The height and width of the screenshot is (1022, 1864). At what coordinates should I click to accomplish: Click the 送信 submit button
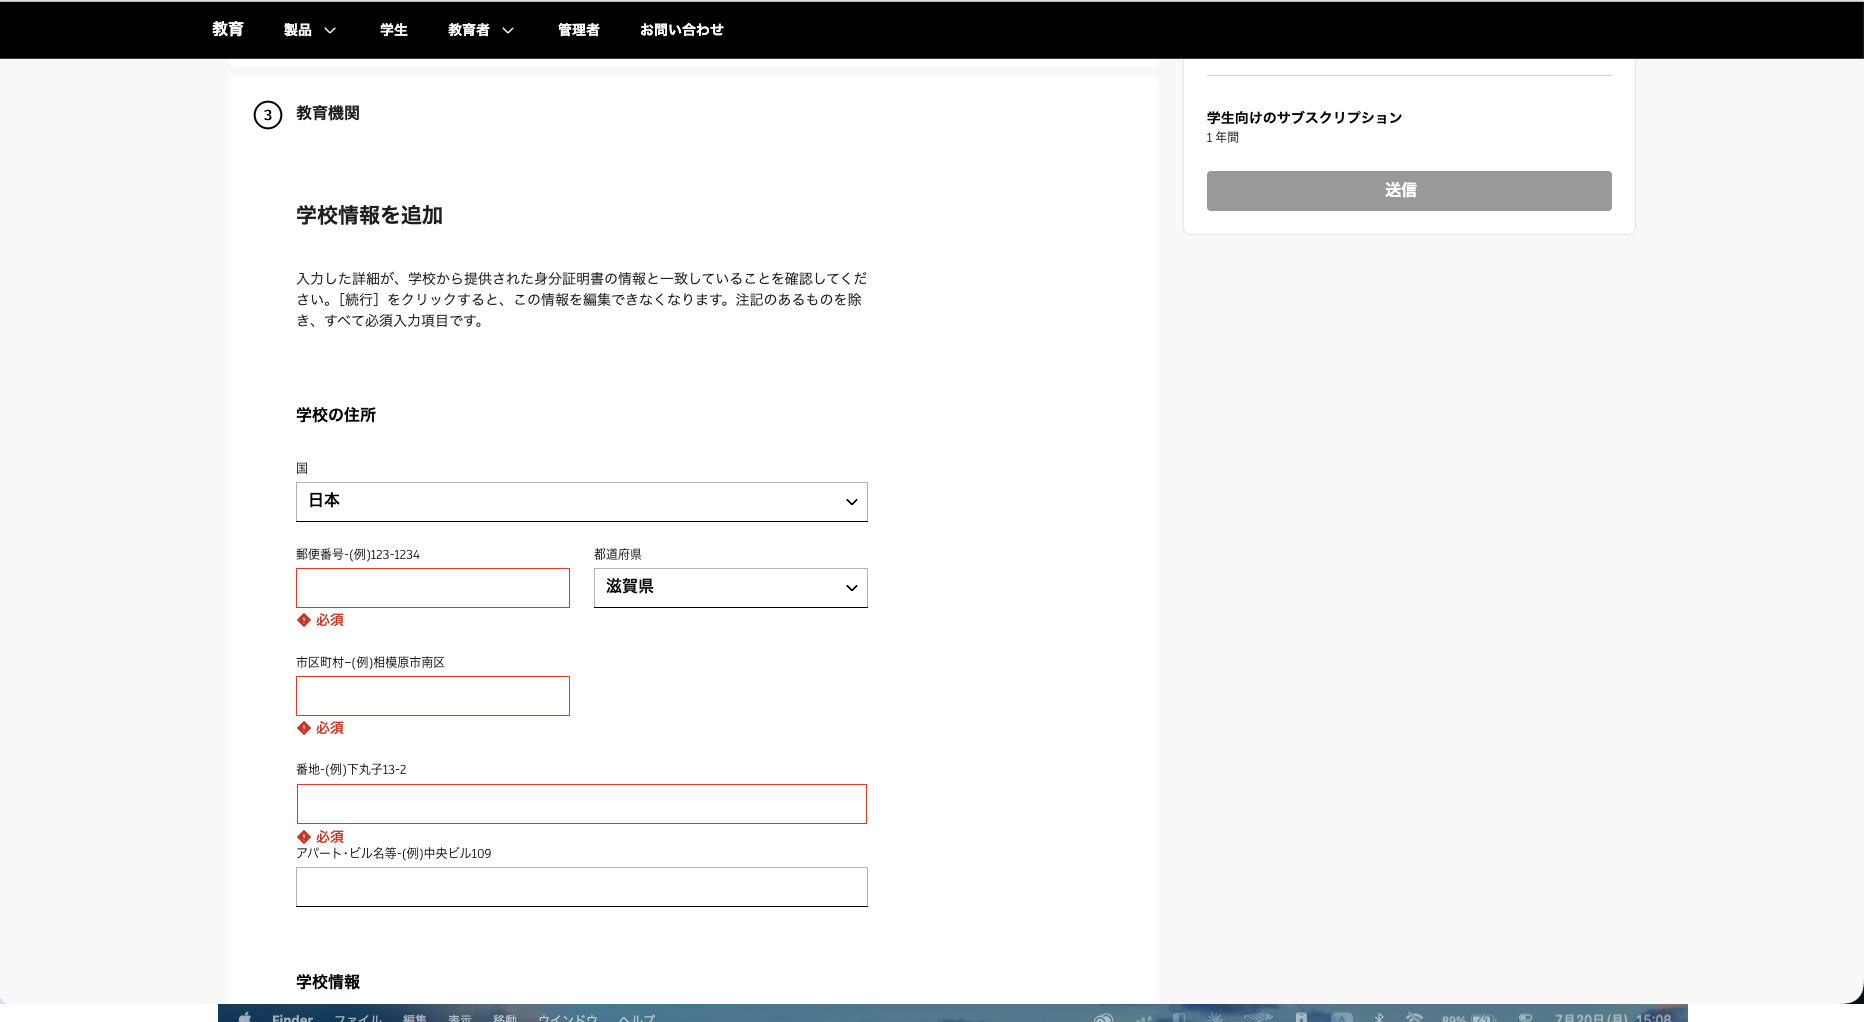(x=1408, y=191)
